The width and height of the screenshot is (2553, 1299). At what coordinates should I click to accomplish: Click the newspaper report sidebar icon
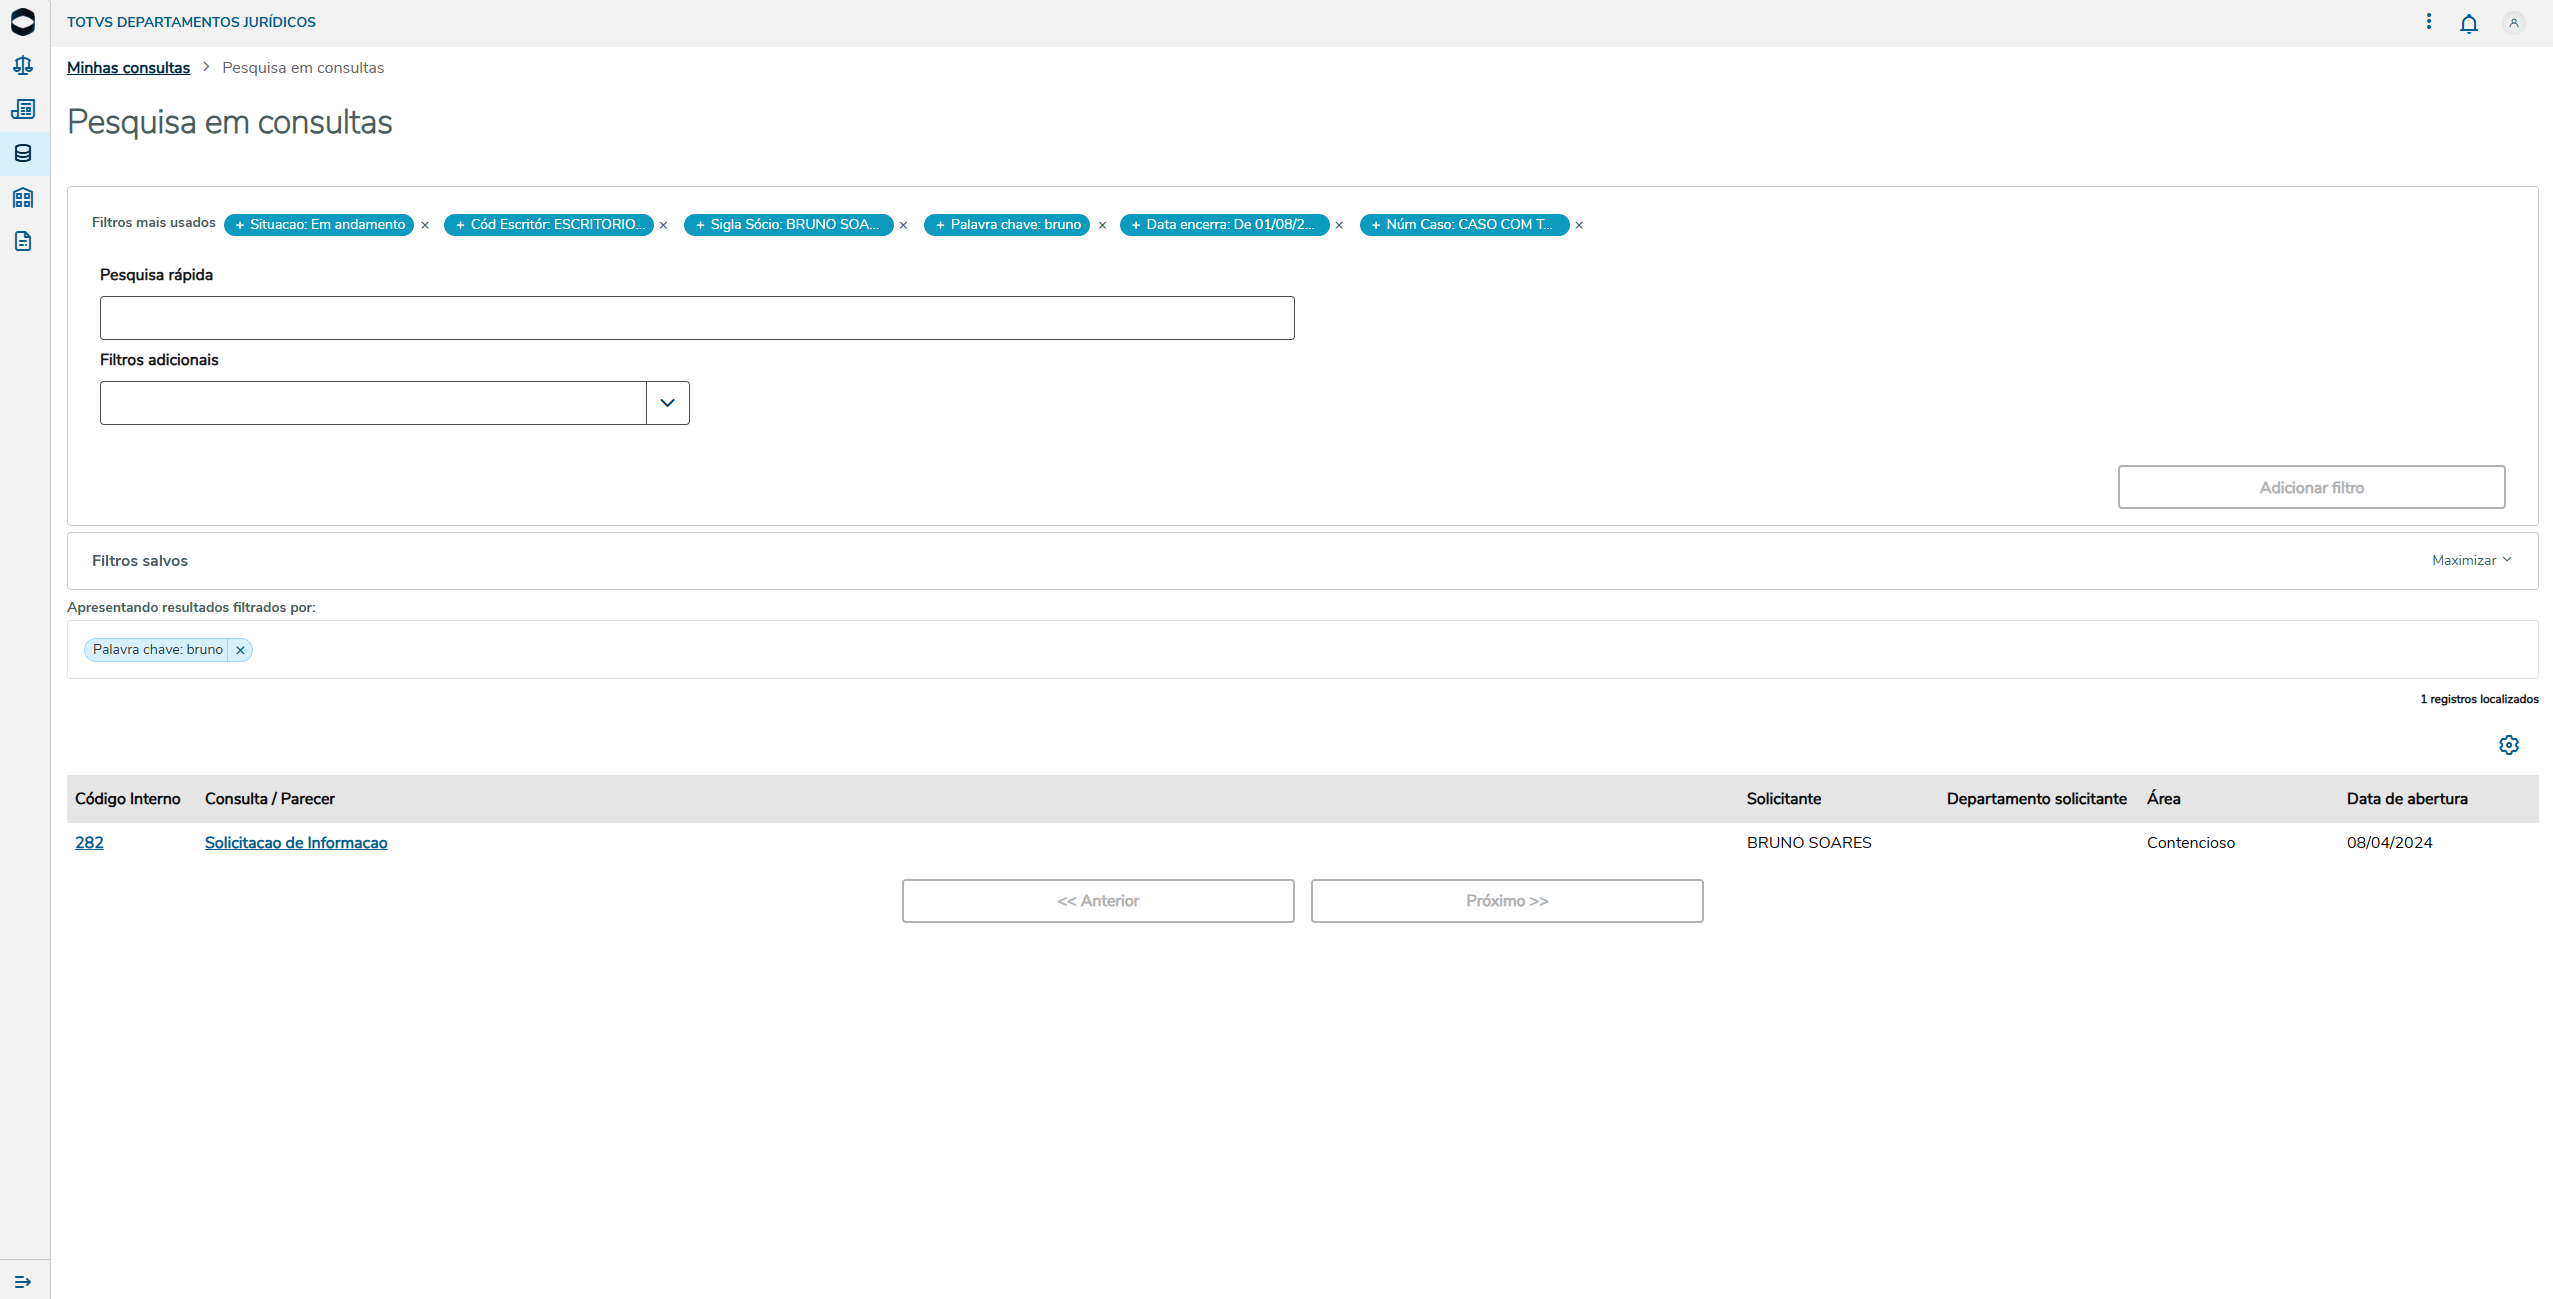tap(23, 109)
